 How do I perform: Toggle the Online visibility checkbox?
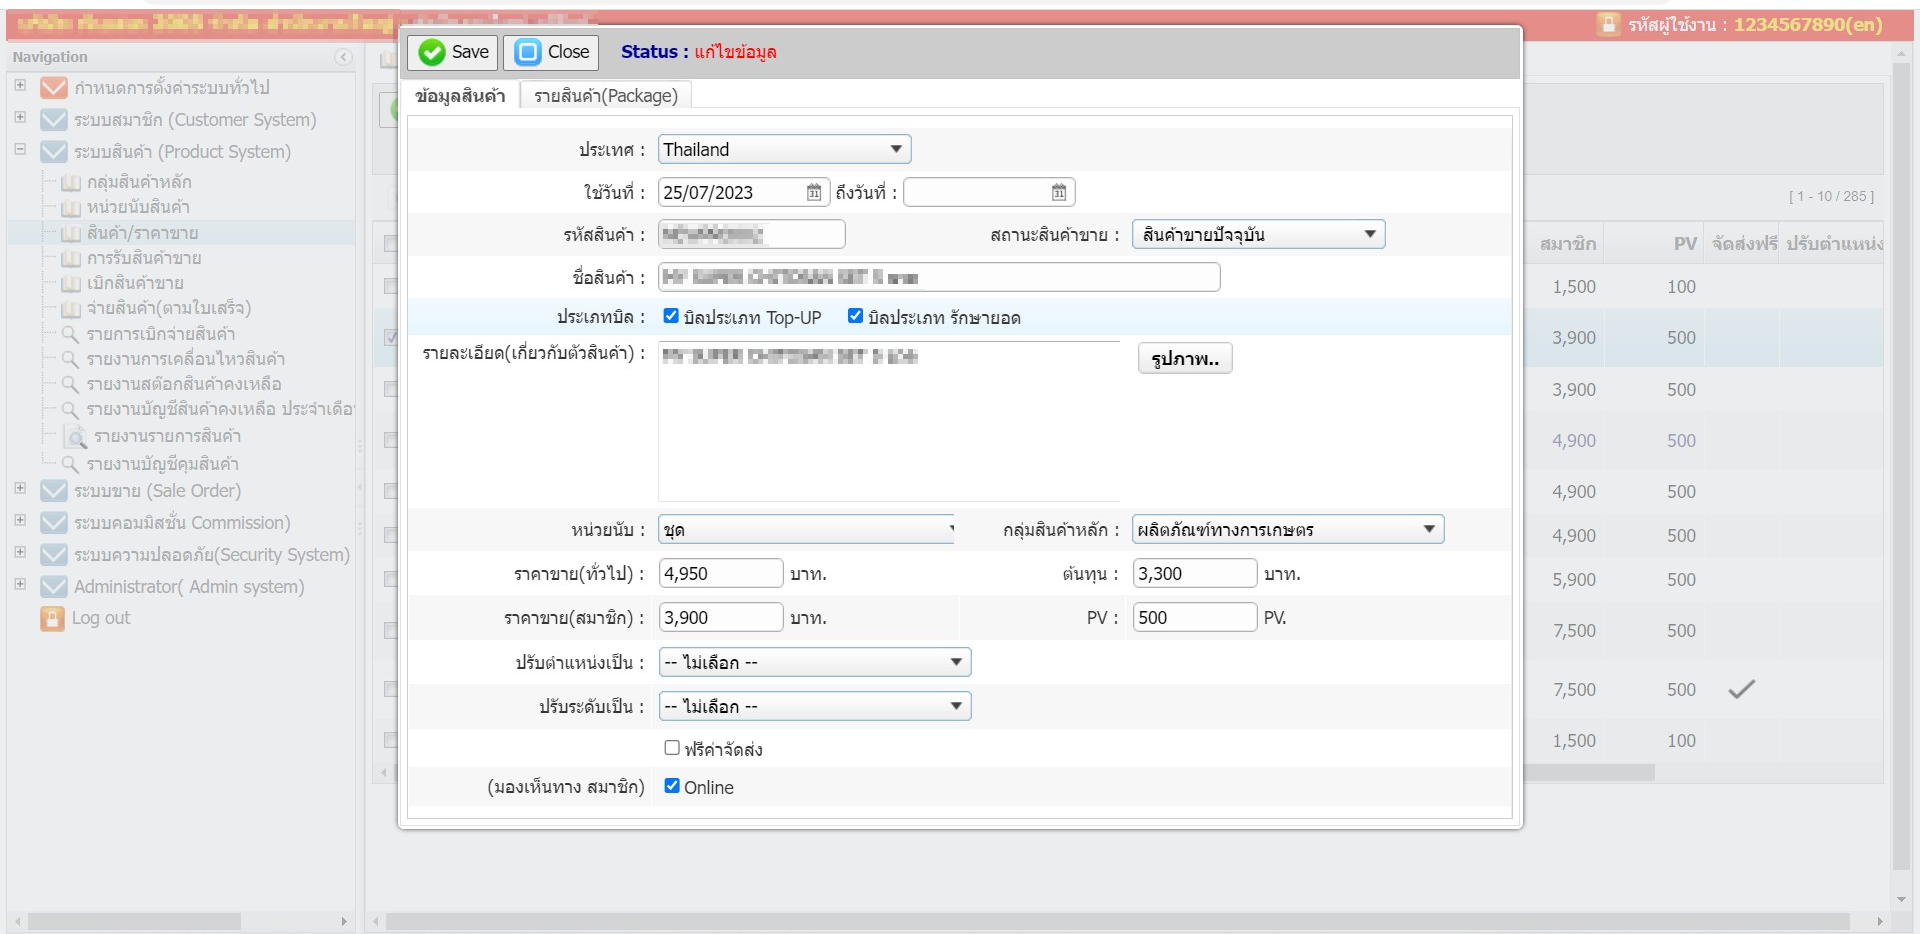(672, 786)
